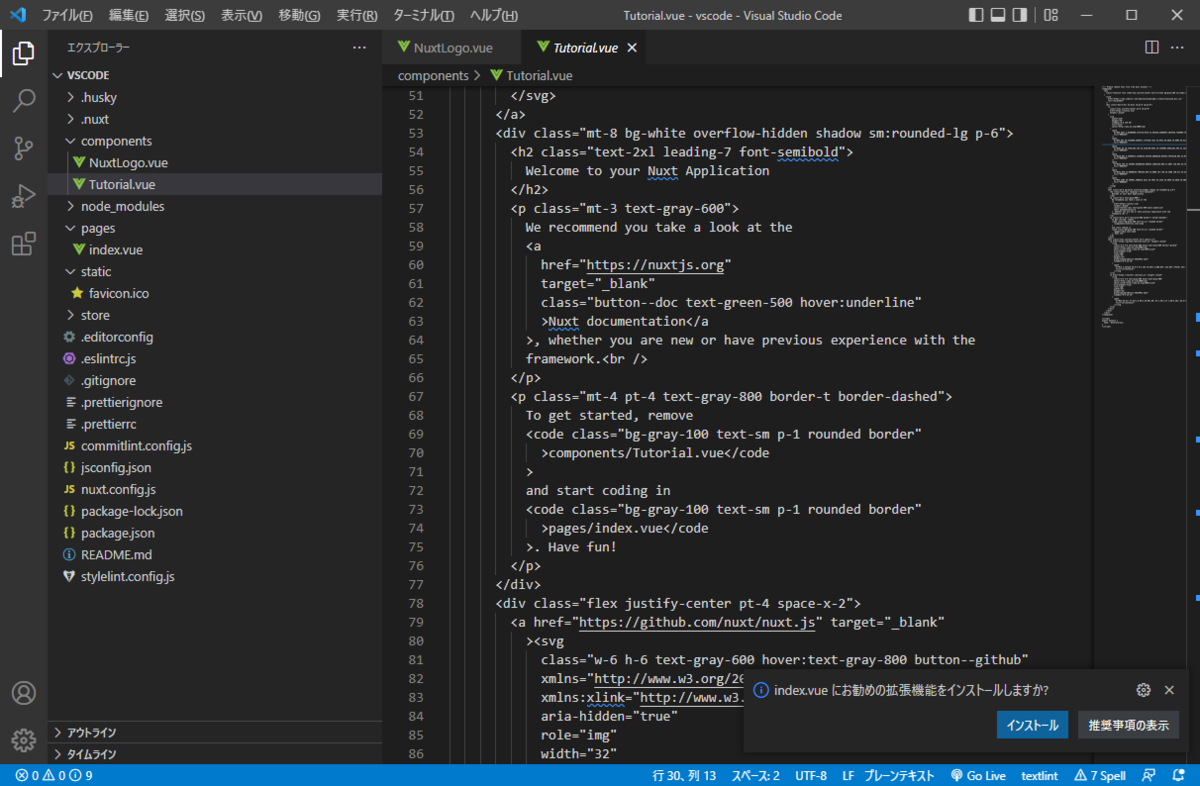Image resolution: width=1200 pixels, height=786 pixels.
Task: Expand the アウトライン section
Action: tap(215, 732)
